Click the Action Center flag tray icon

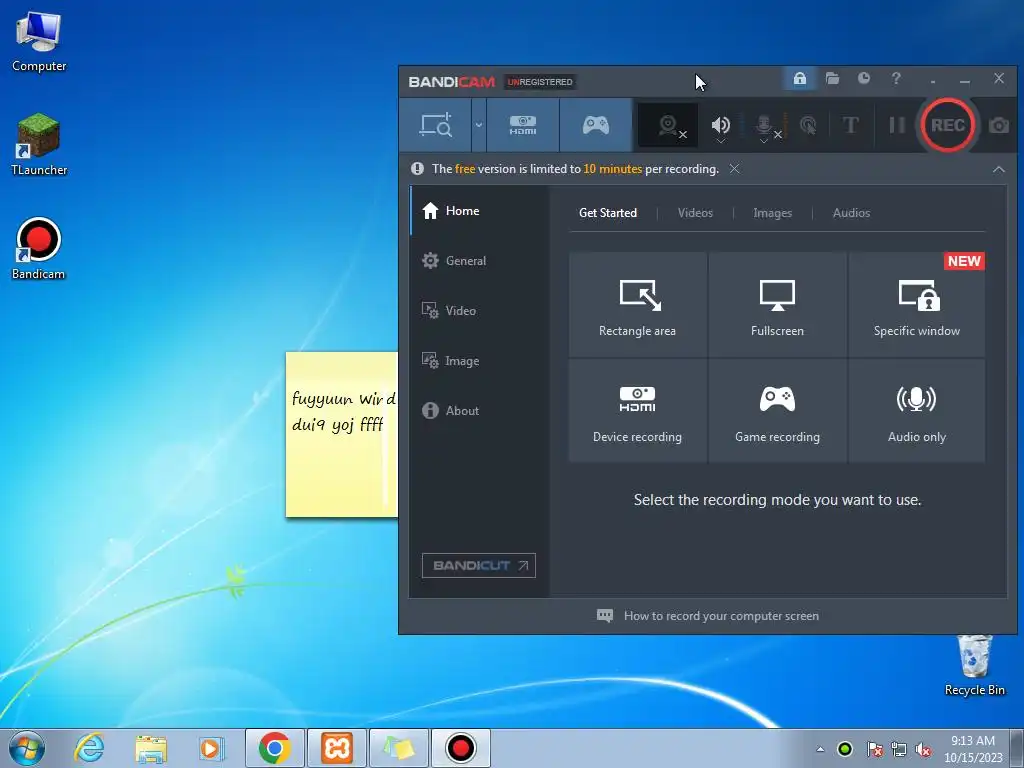tap(875, 749)
